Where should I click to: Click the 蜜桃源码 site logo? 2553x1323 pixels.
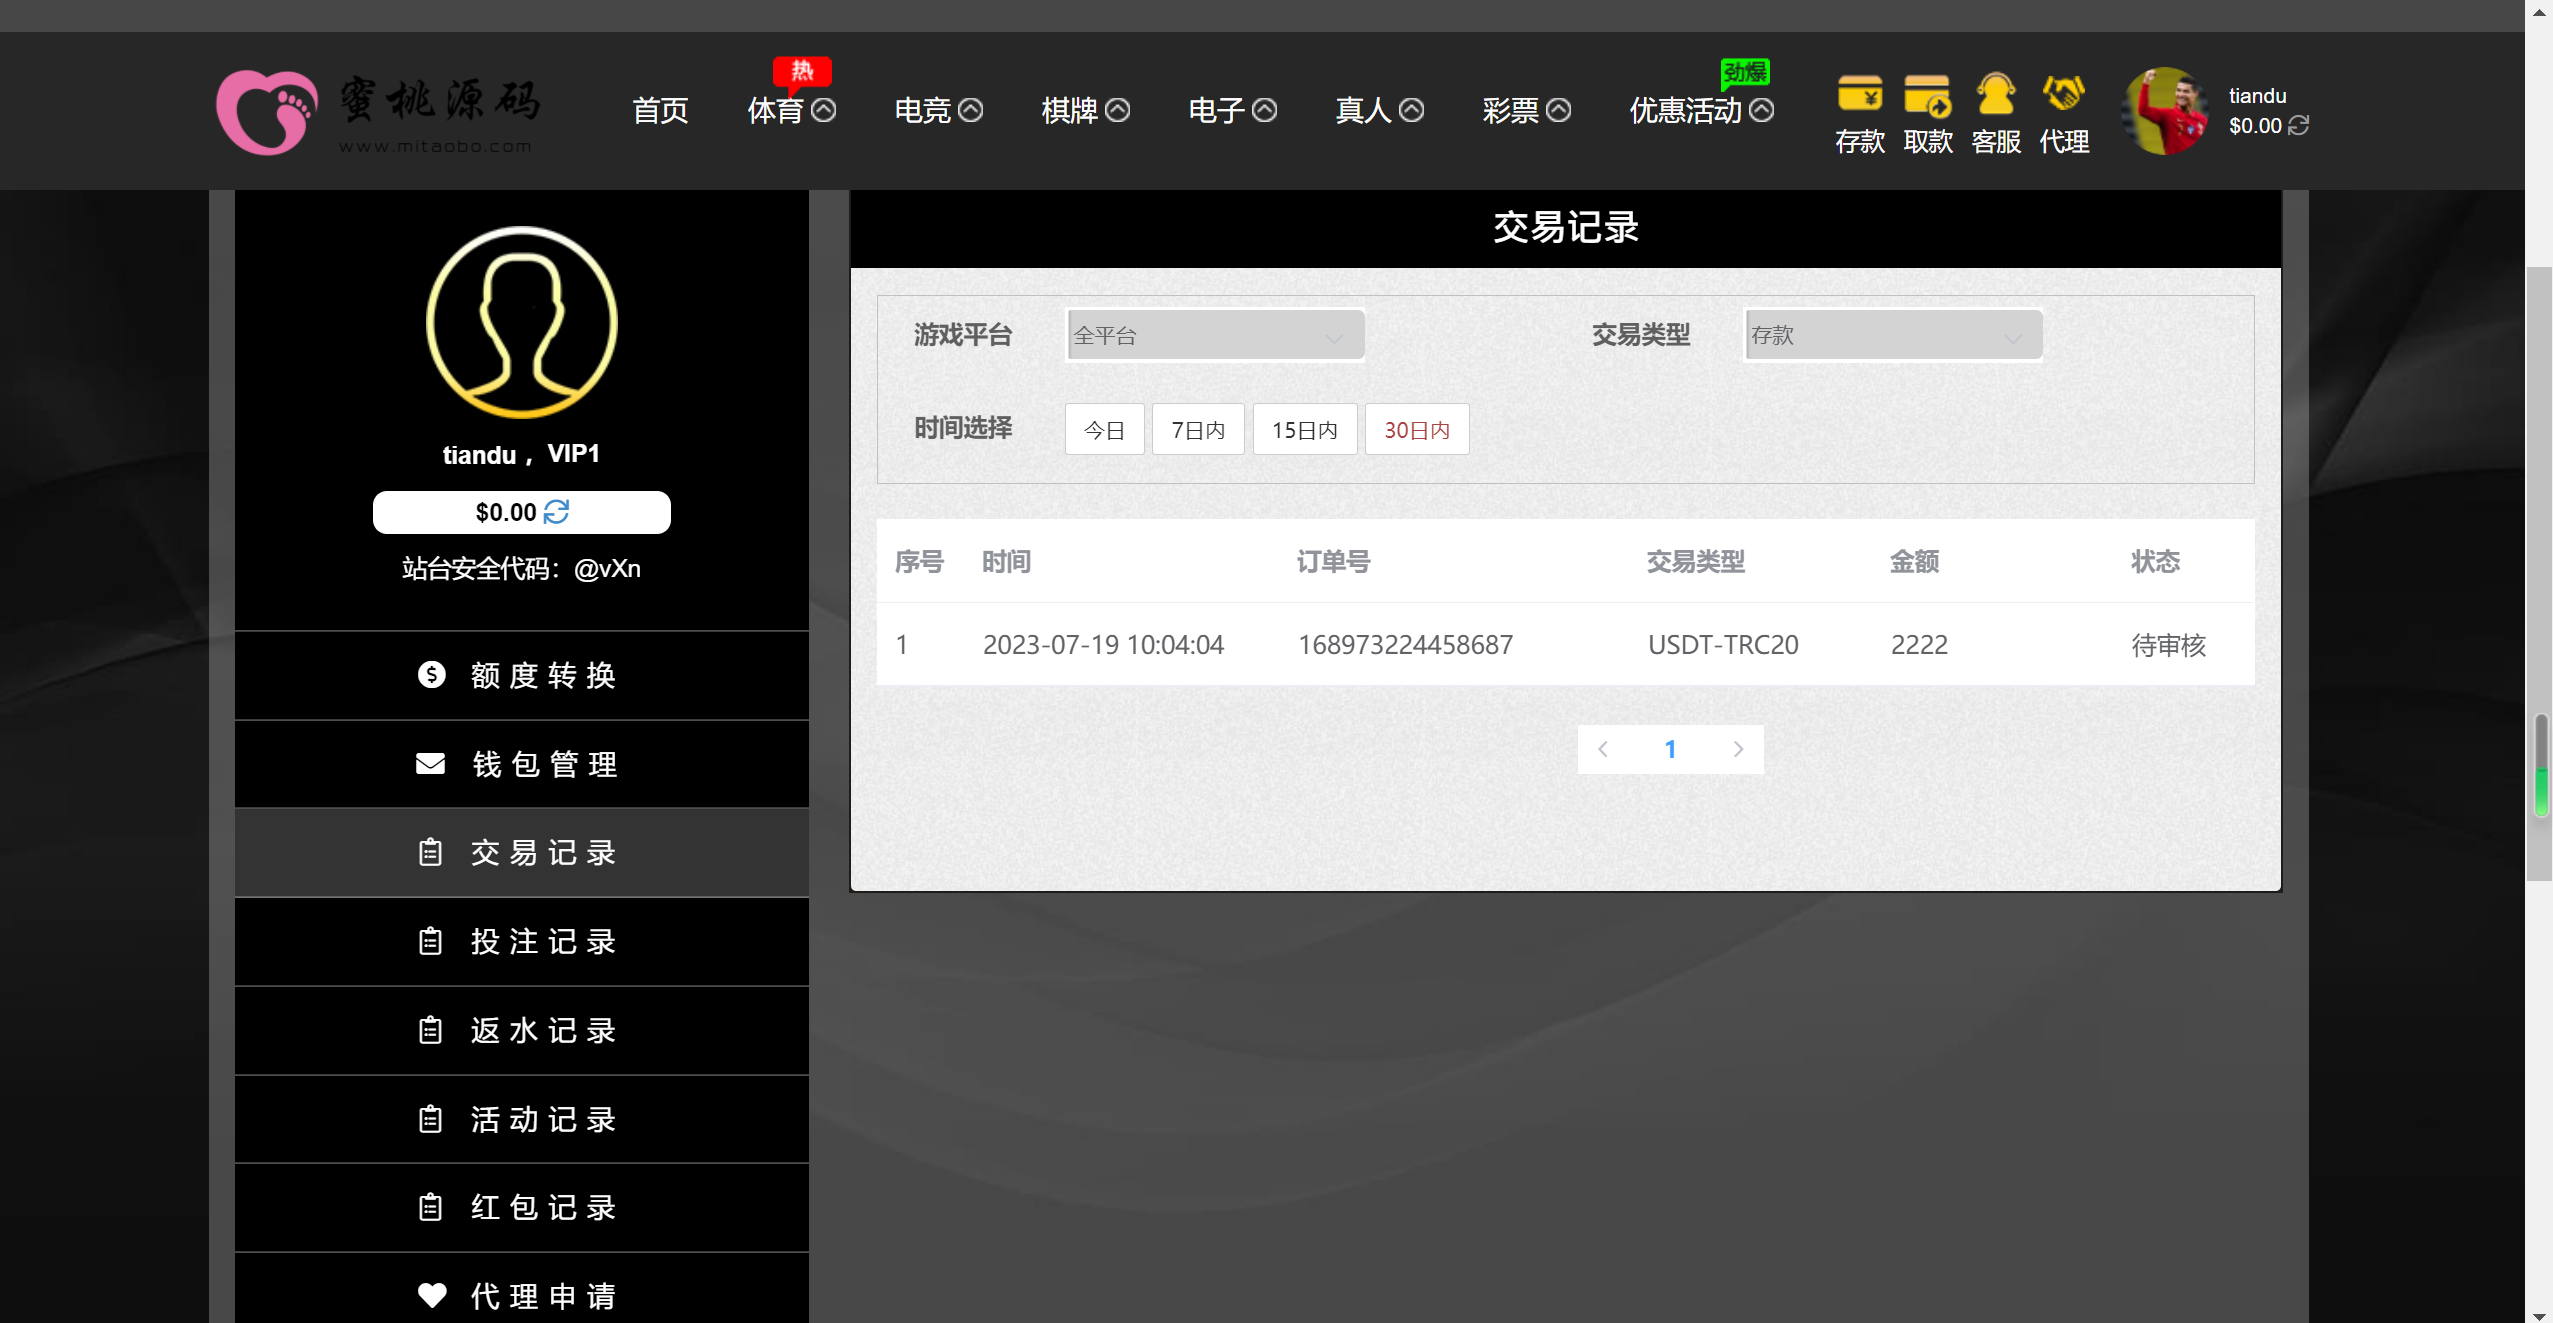click(378, 112)
